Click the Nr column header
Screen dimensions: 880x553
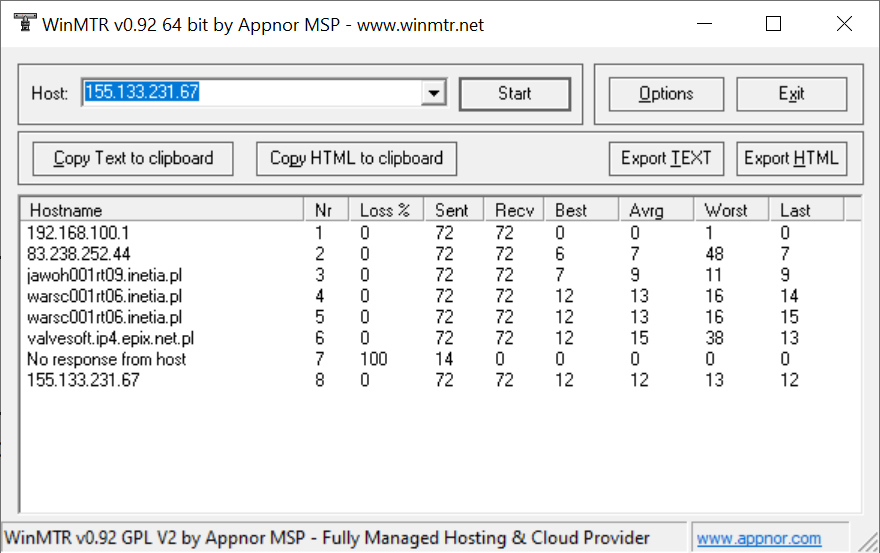point(326,210)
